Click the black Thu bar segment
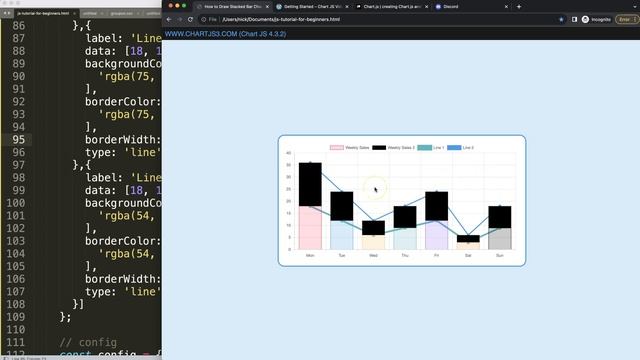The image size is (640, 360). coord(405,217)
